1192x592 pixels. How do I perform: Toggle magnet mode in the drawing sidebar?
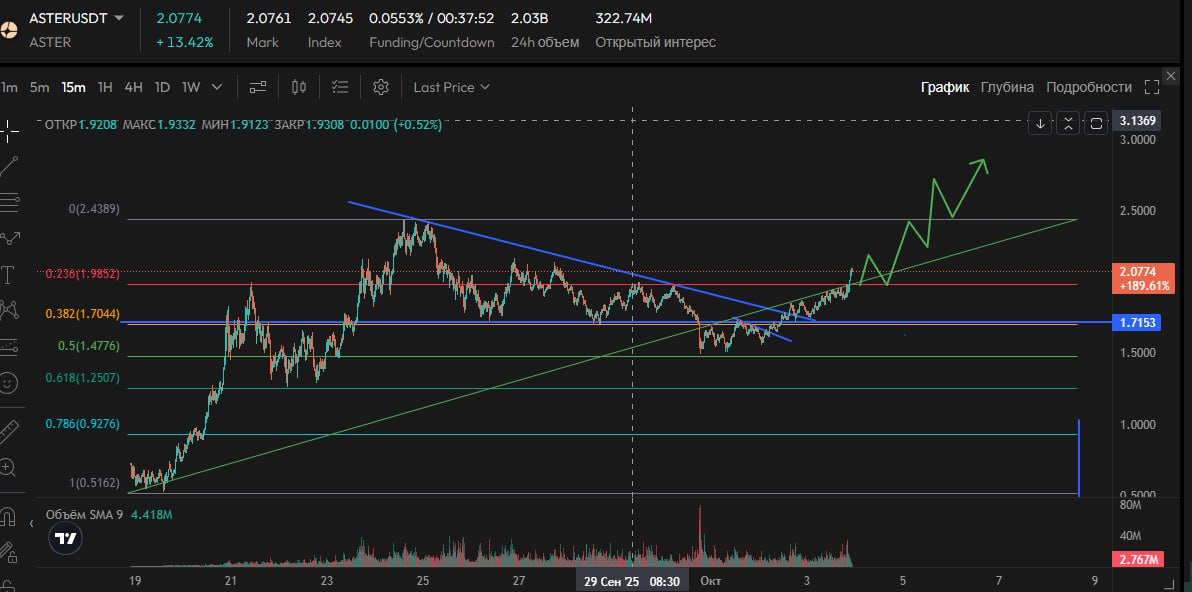pos(9,517)
